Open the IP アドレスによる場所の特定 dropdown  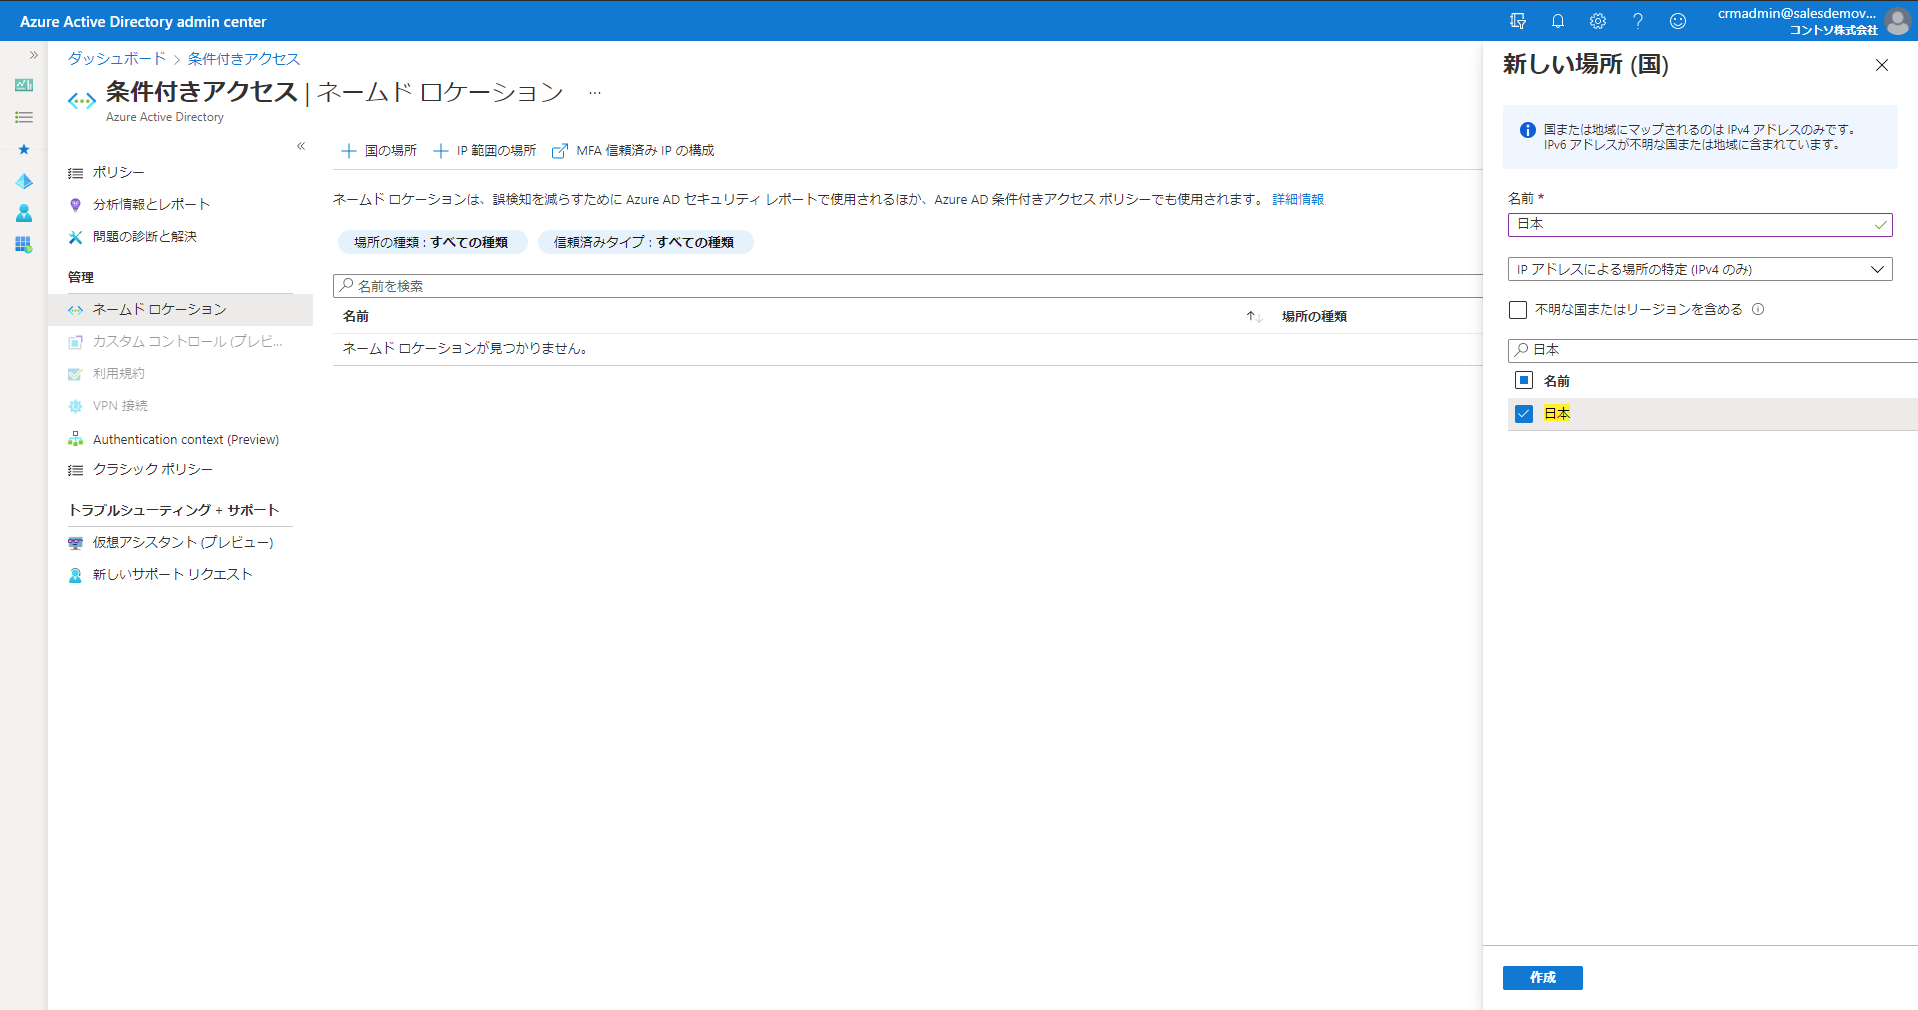click(x=1699, y=269)
